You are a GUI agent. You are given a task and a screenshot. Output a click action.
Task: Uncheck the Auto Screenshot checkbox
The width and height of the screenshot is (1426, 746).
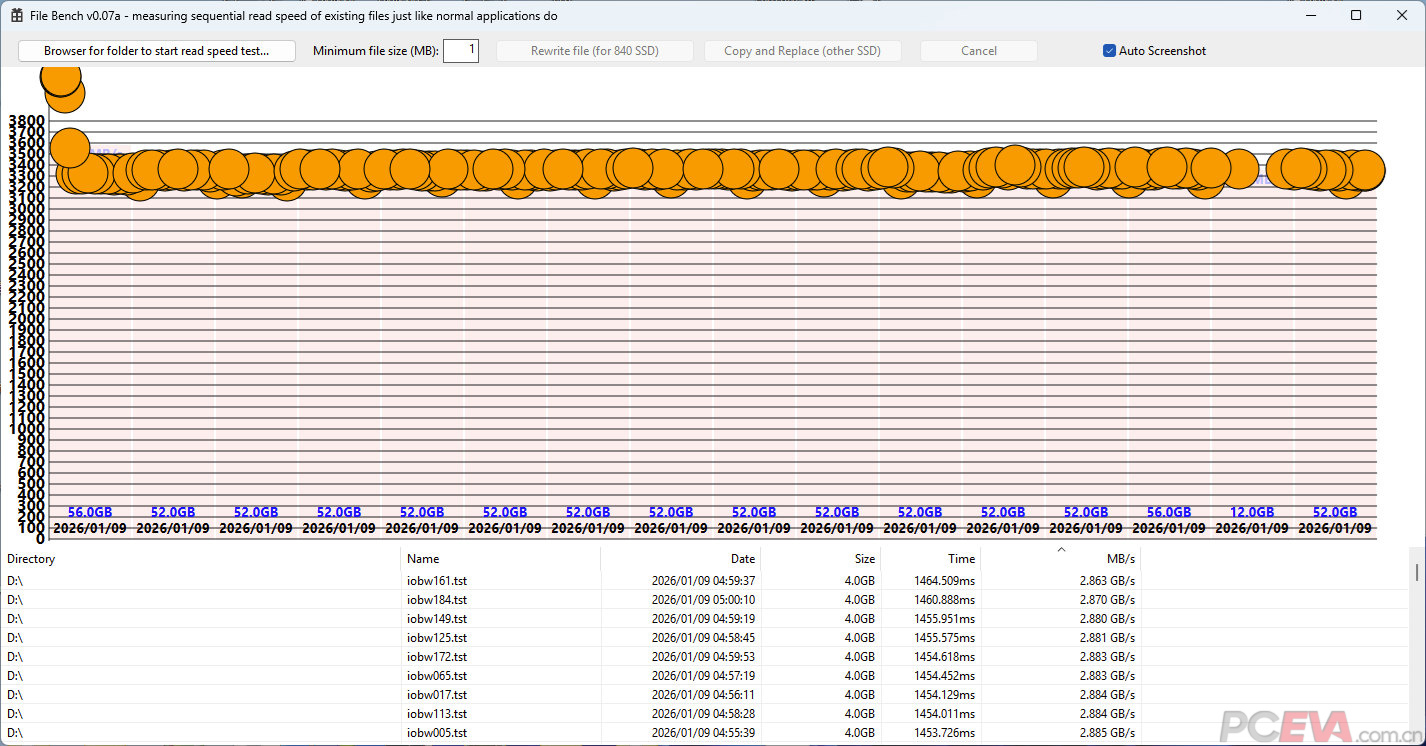[x=1109, y=51]
